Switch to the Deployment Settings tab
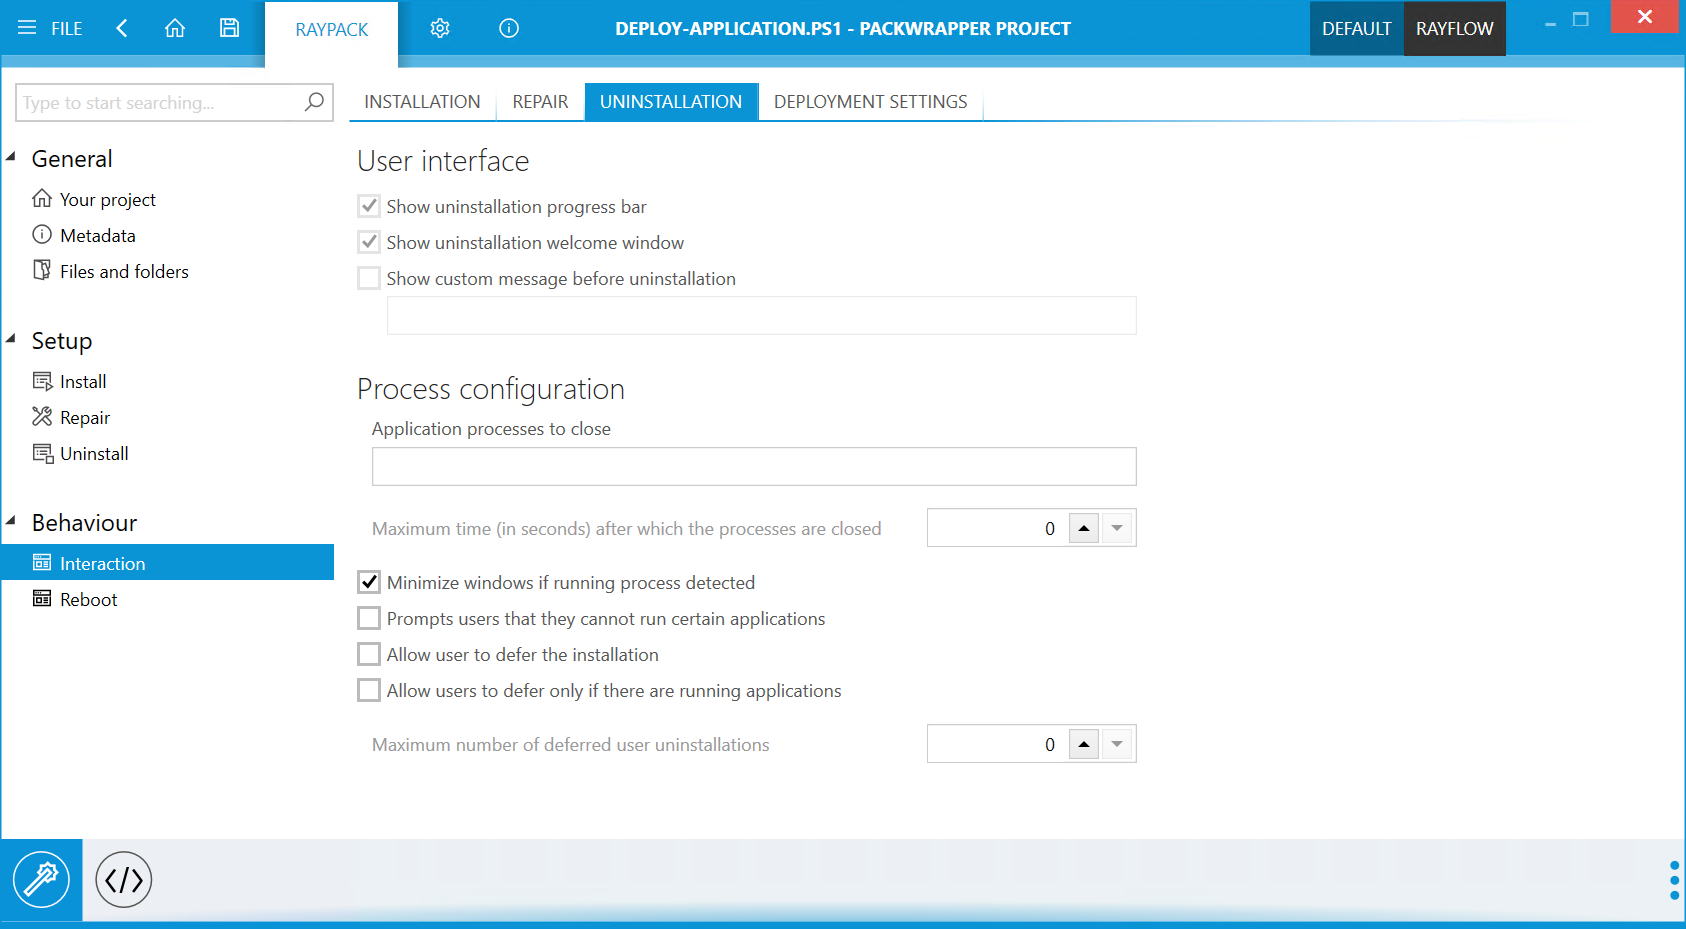 click(870, 101)
